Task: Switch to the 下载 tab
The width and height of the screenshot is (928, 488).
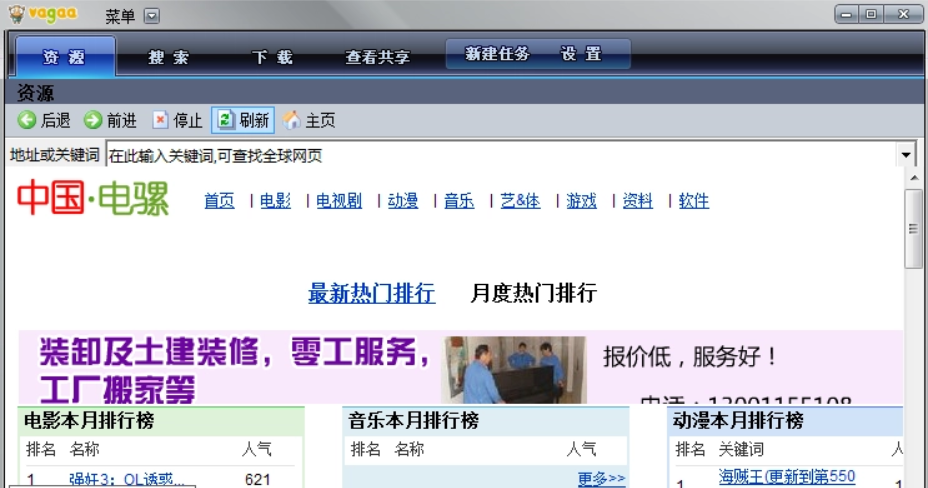Action: (x=272, y=57)
